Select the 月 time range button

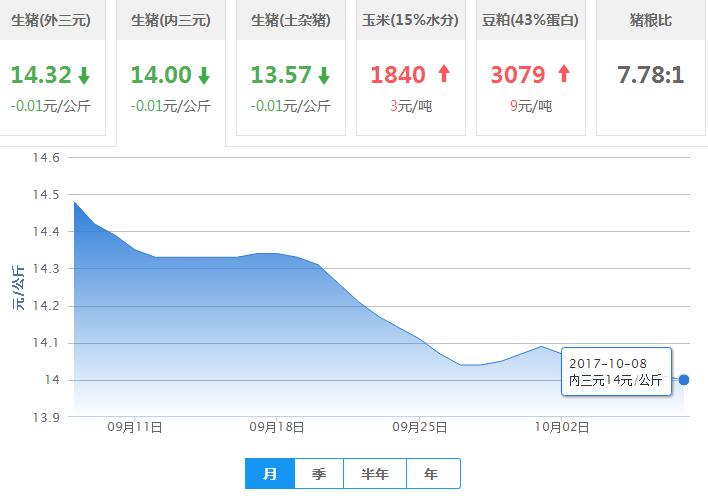[270, 474]
